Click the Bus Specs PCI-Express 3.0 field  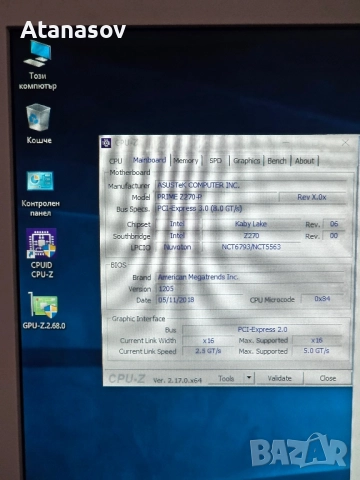point(251,209)
